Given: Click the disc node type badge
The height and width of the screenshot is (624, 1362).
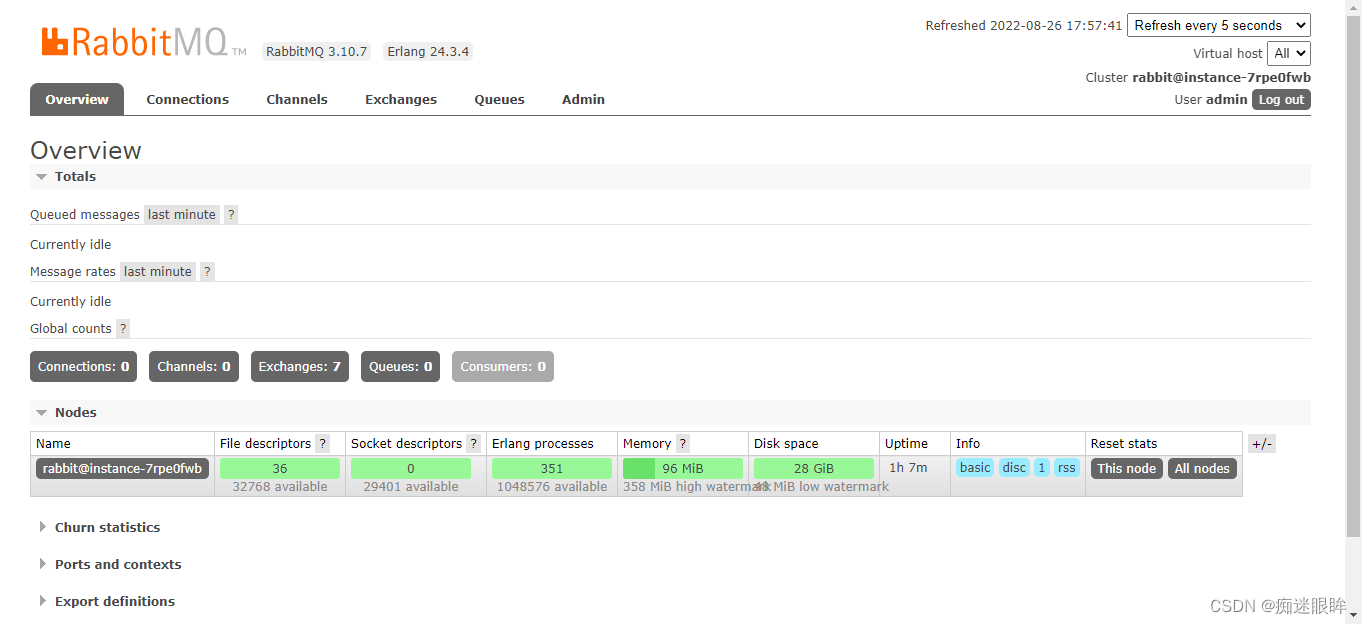Looking at the screenshot, I should tap(1014, 467).
